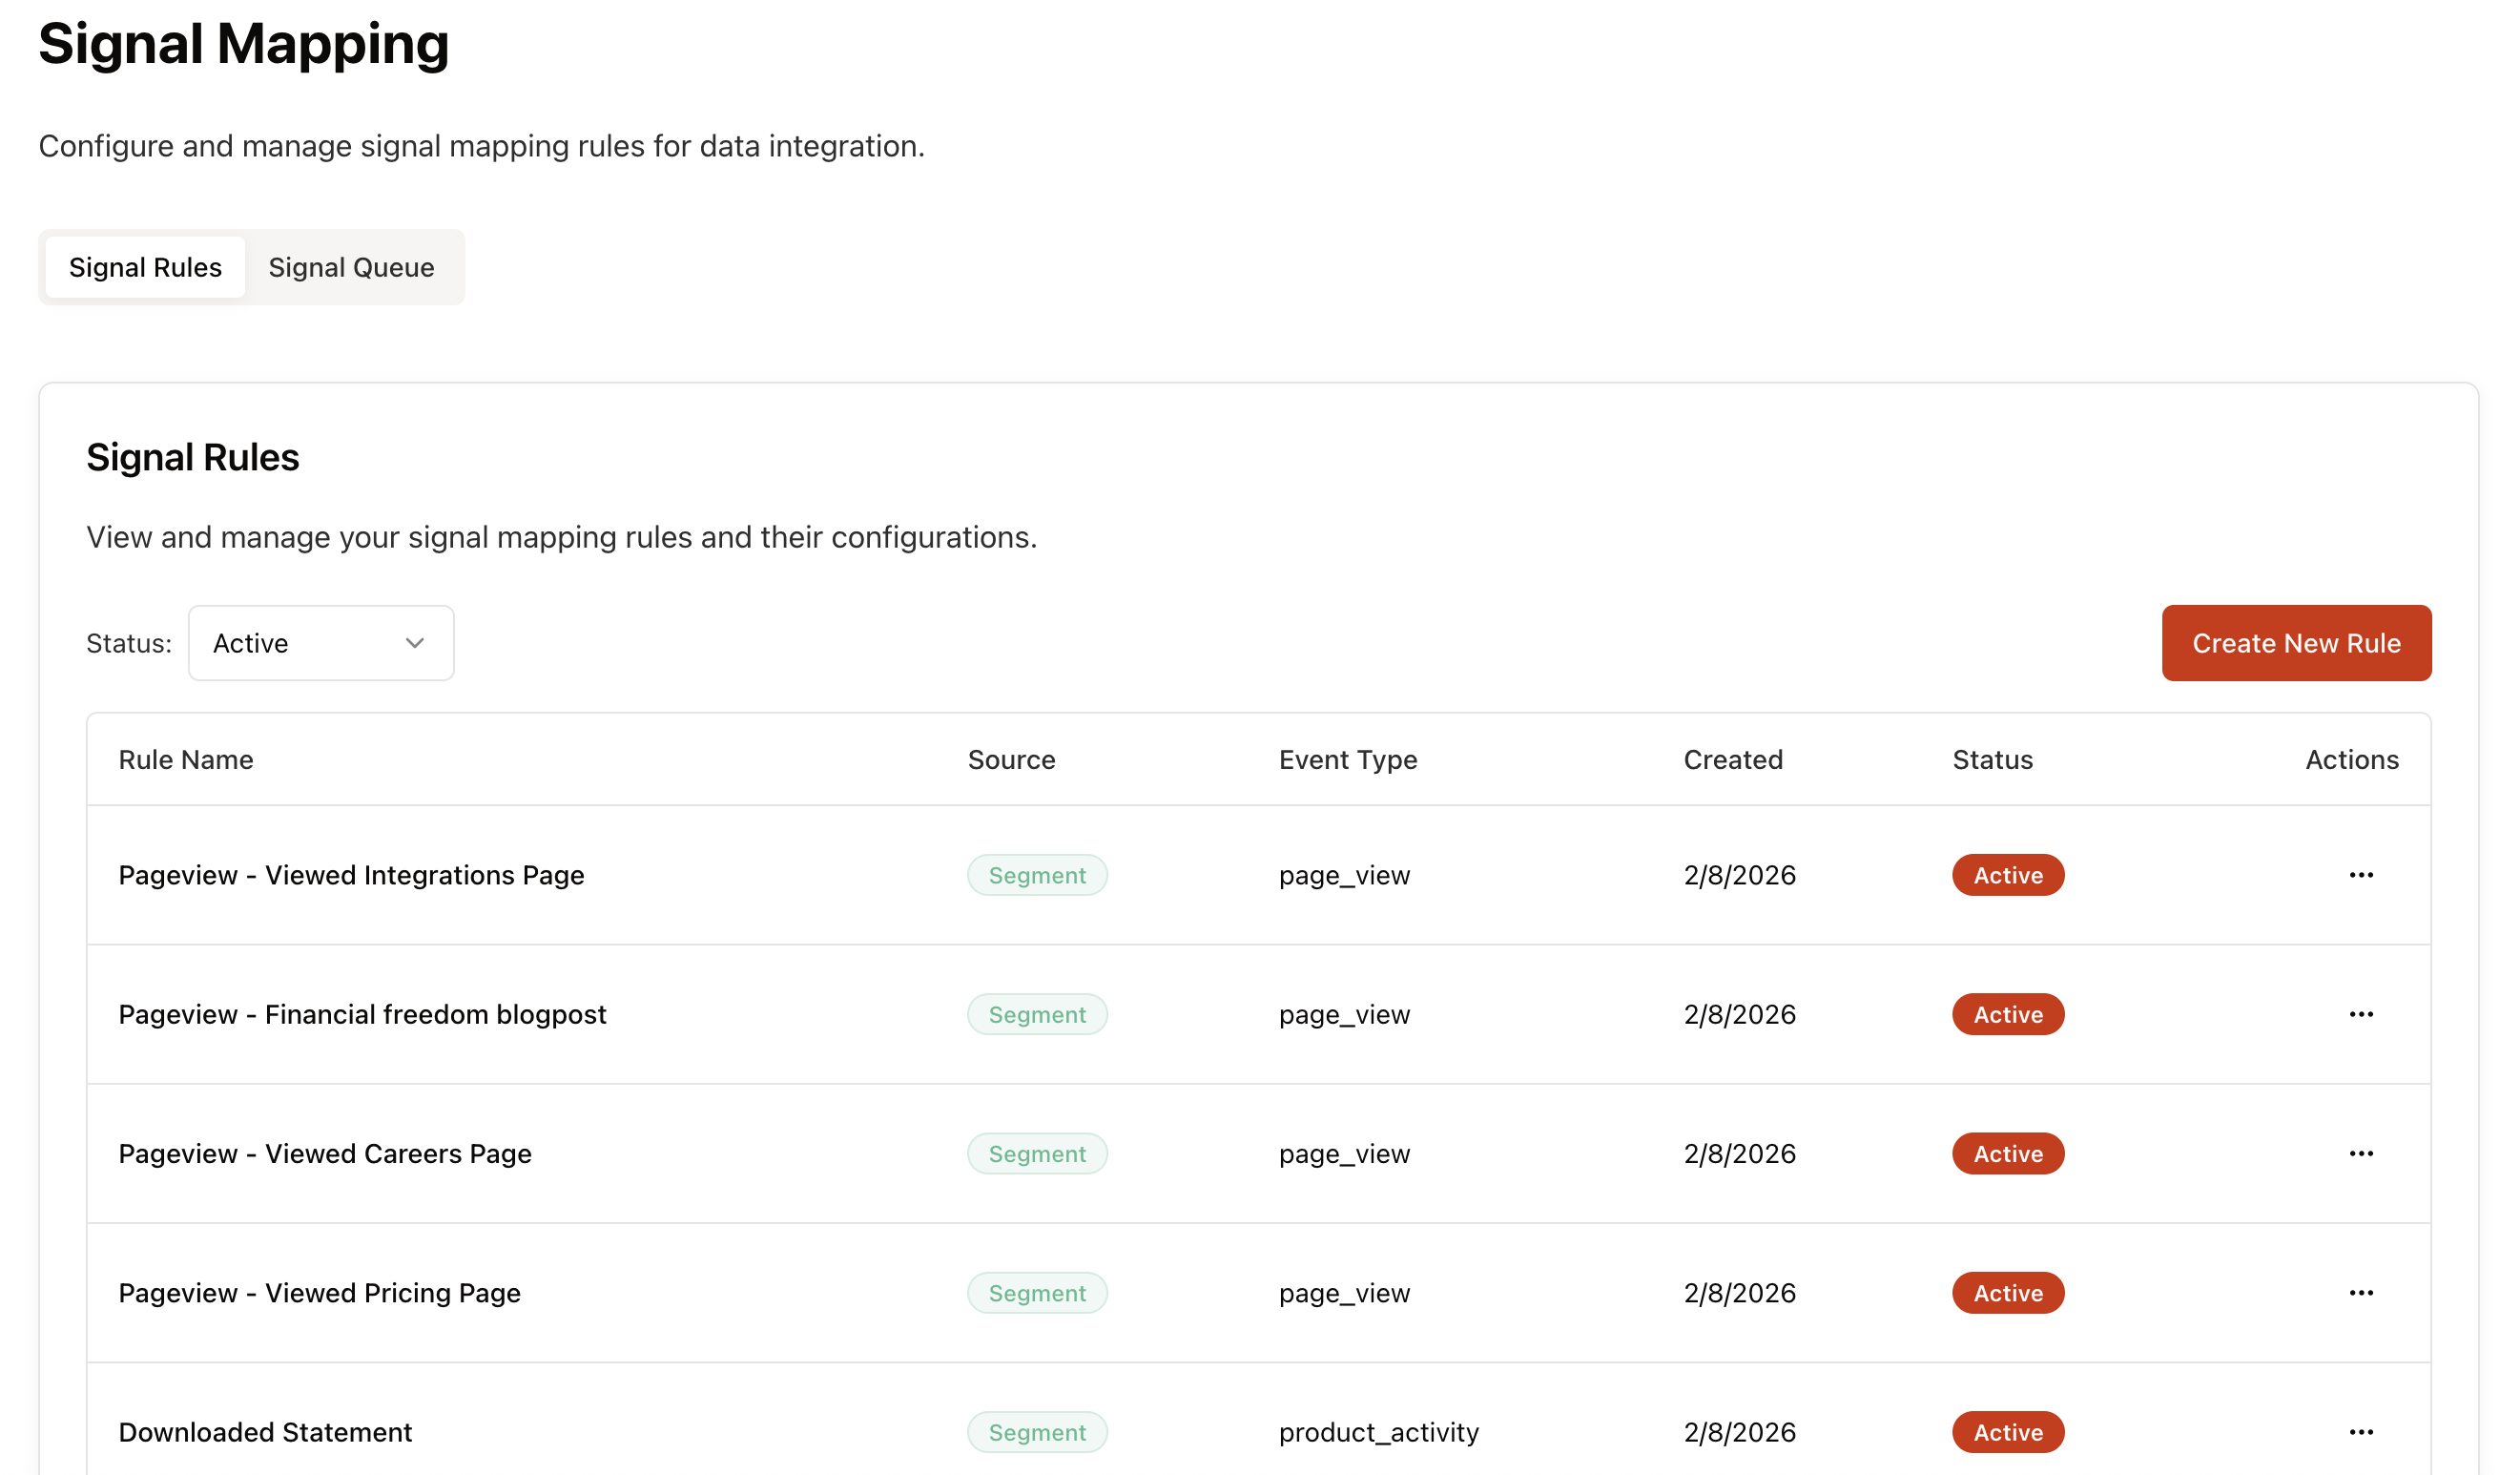Screen dimensions: 2520x1475
Task: Click Active status badge for Viewed Pricing Page
Action: [x=2008, y=1293]
